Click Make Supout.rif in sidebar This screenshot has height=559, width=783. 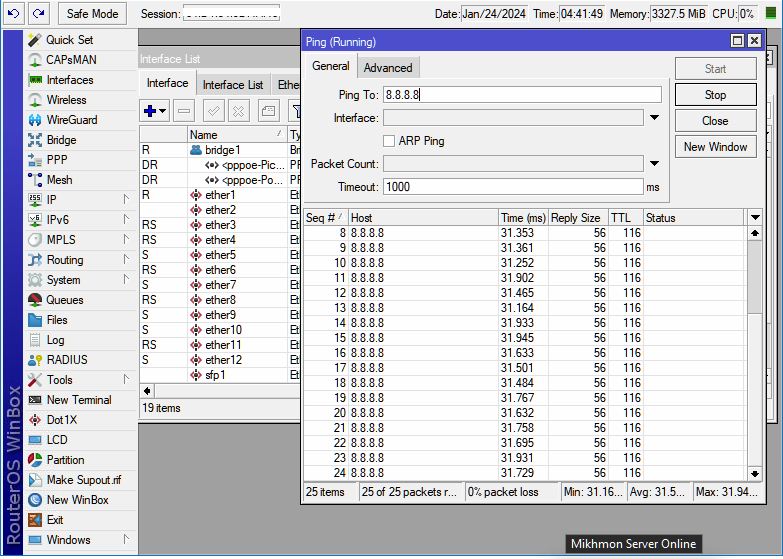83,480
